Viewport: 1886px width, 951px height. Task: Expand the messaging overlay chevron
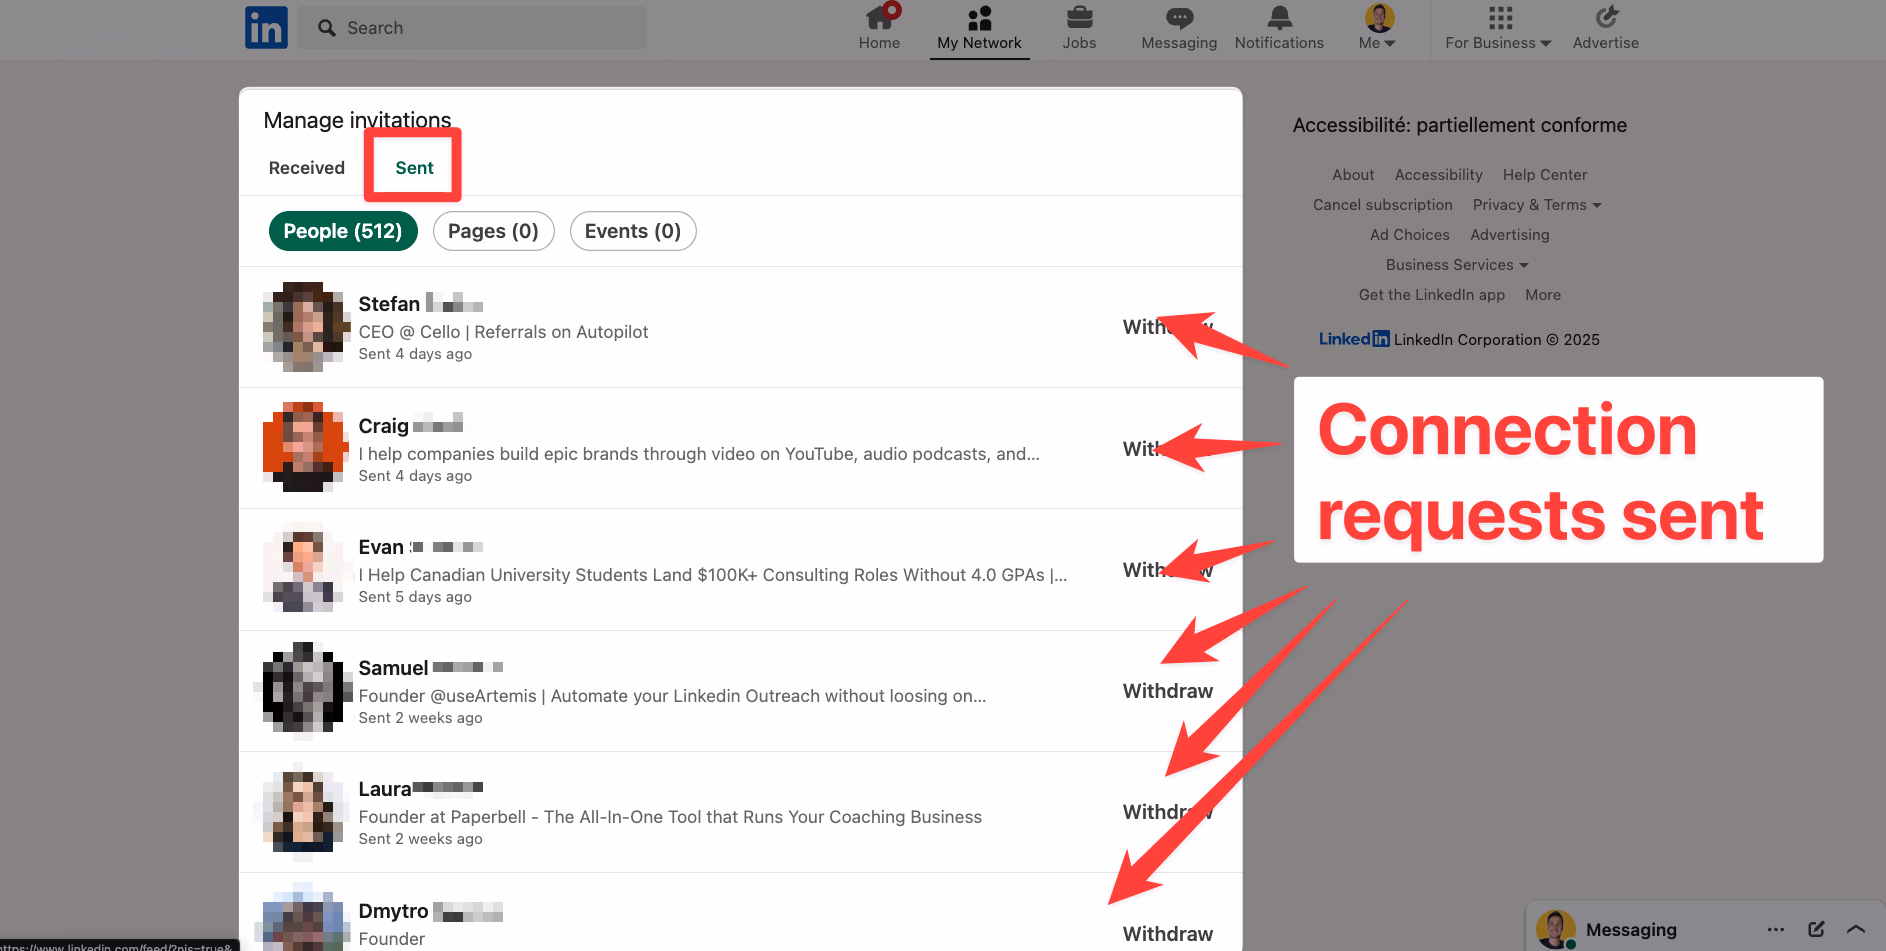(x=1856, y=930)
